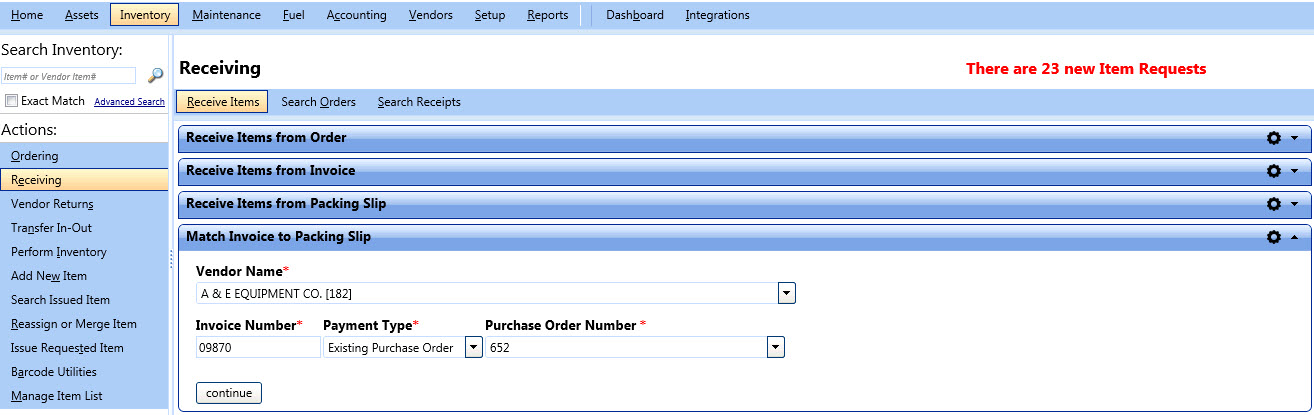Expand the Receive Items from Order panel arrow
Screen dimensions: 1314x415
pos(1295,138)
